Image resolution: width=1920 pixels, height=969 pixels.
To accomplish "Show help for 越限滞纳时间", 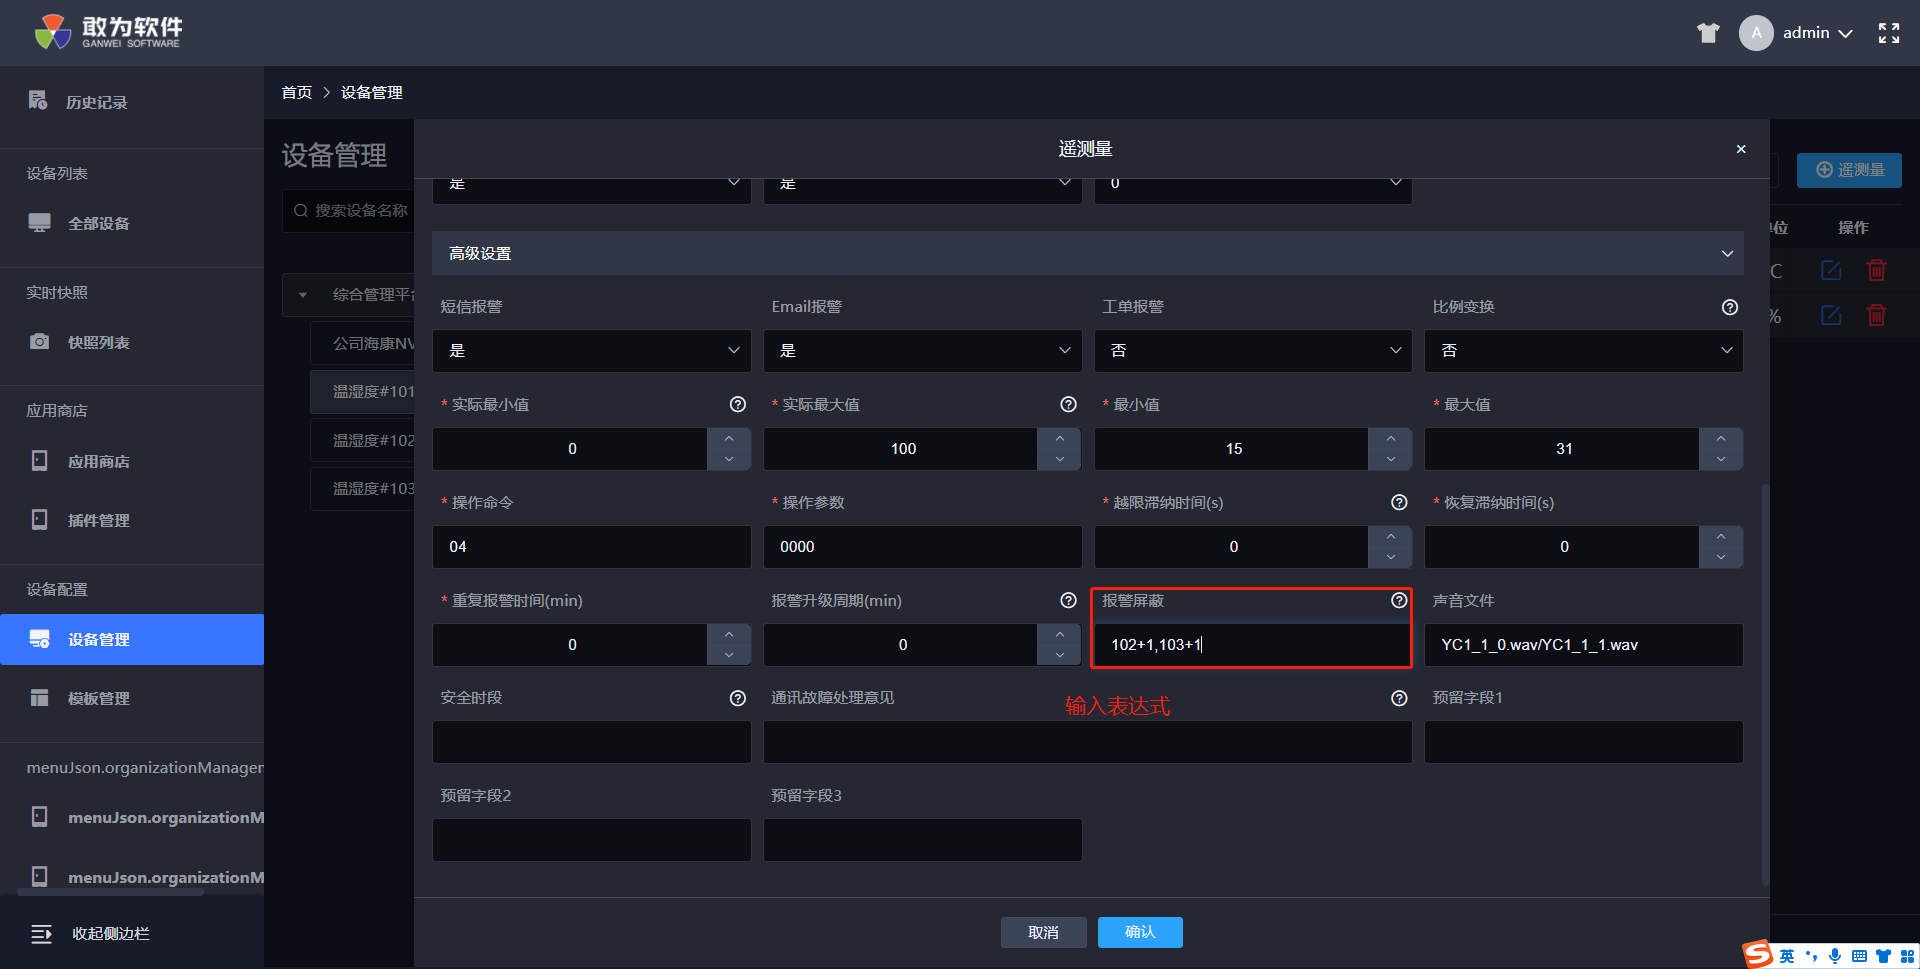I will [1399, 502].
